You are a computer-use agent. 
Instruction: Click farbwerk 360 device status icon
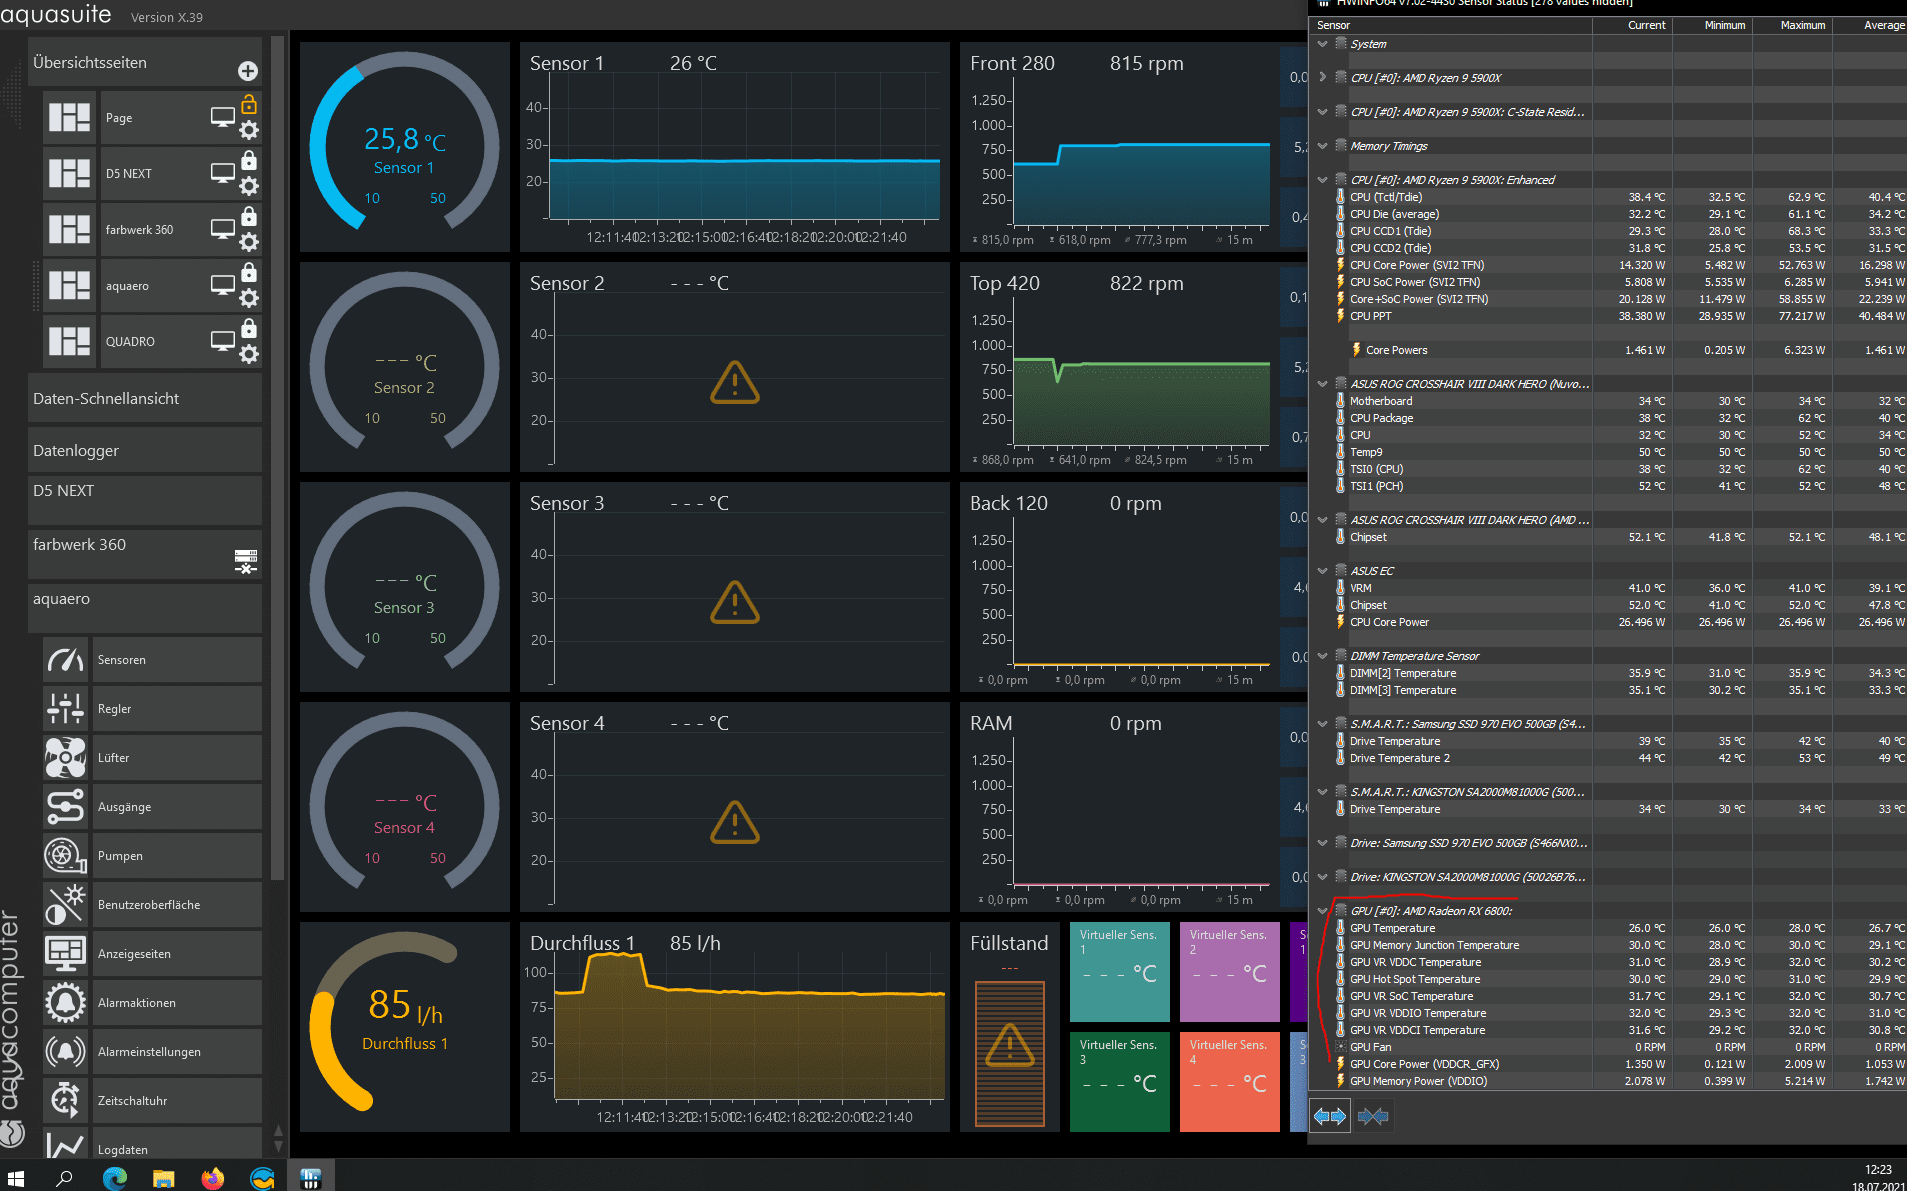click(x=246, y=561)
